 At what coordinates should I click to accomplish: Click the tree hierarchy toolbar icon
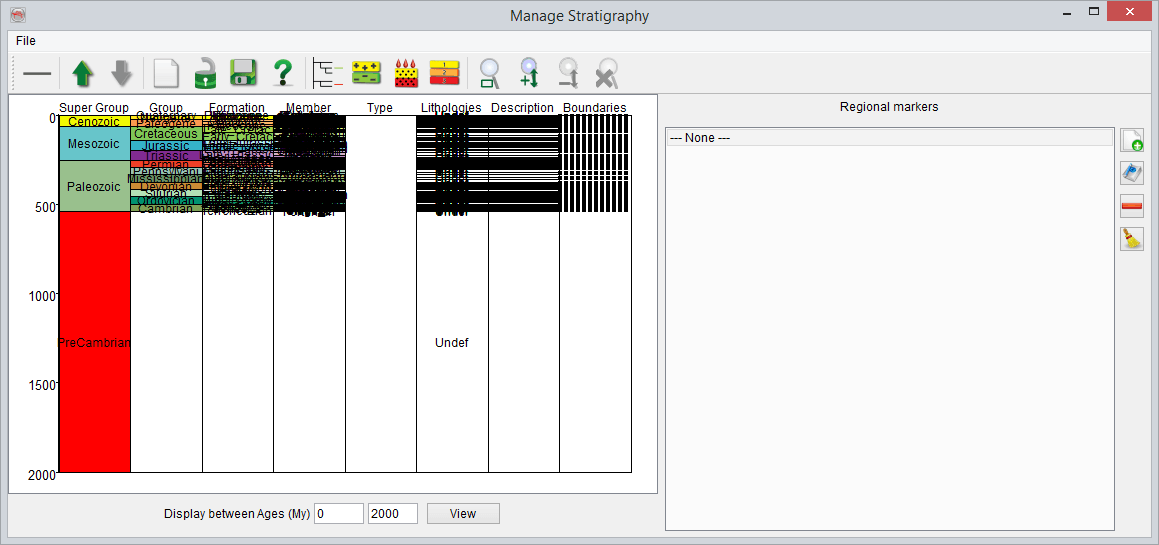click(x=327, y=73)
